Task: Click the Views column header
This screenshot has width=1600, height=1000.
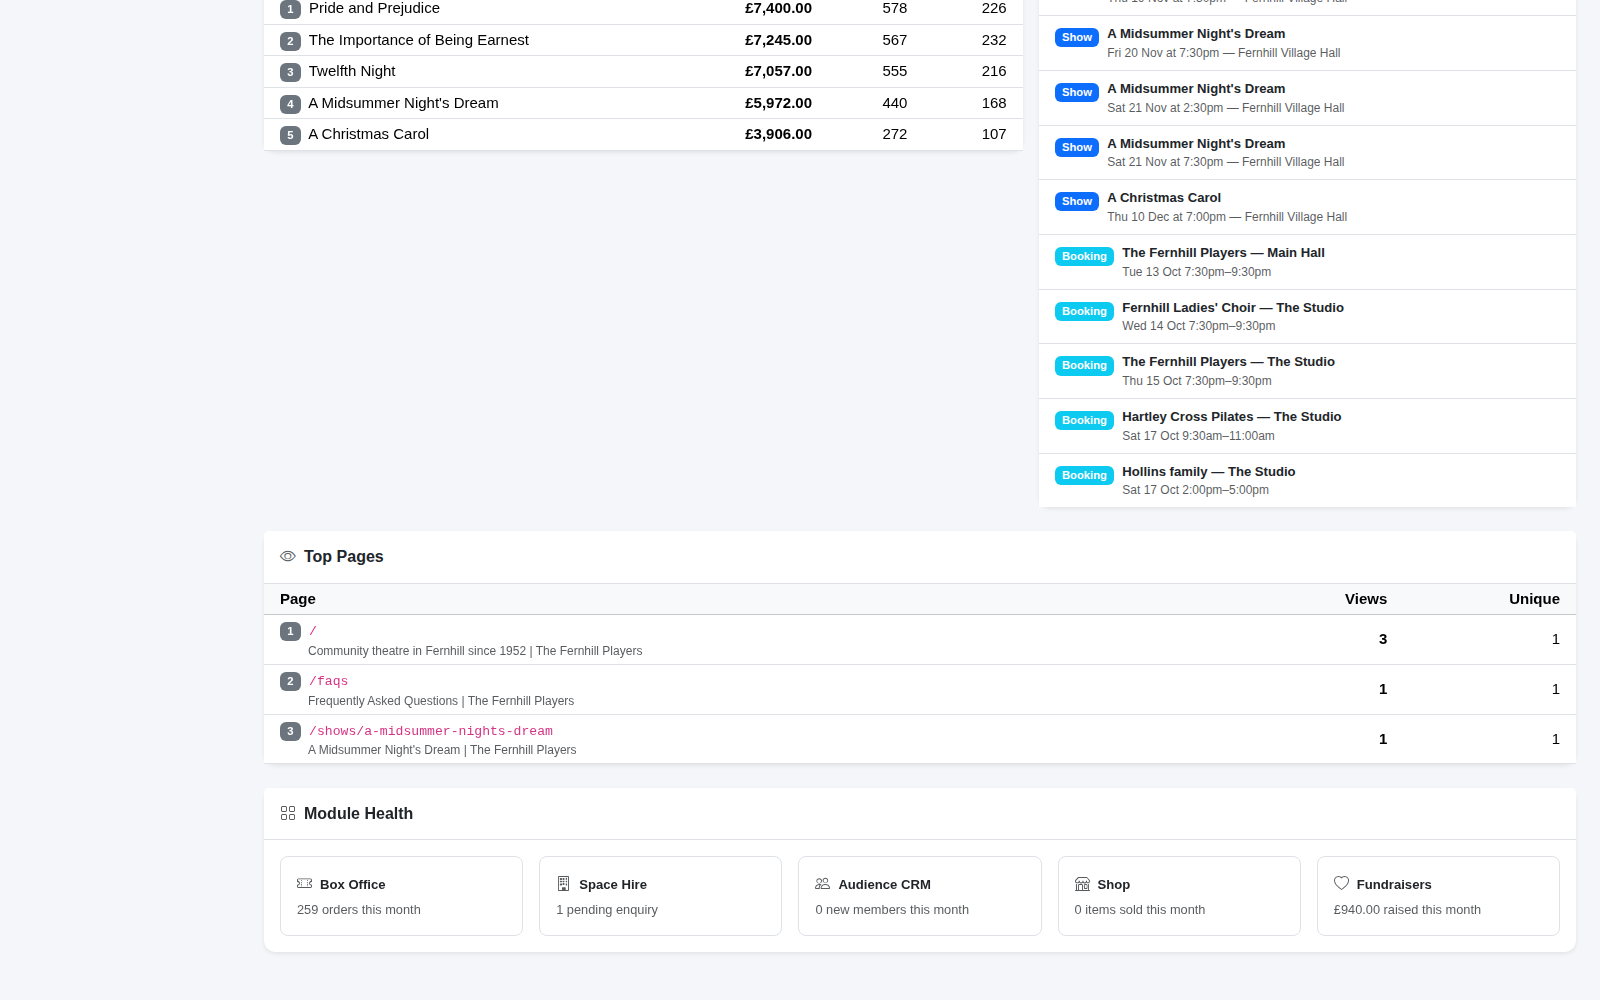Action: [1366, 599]
